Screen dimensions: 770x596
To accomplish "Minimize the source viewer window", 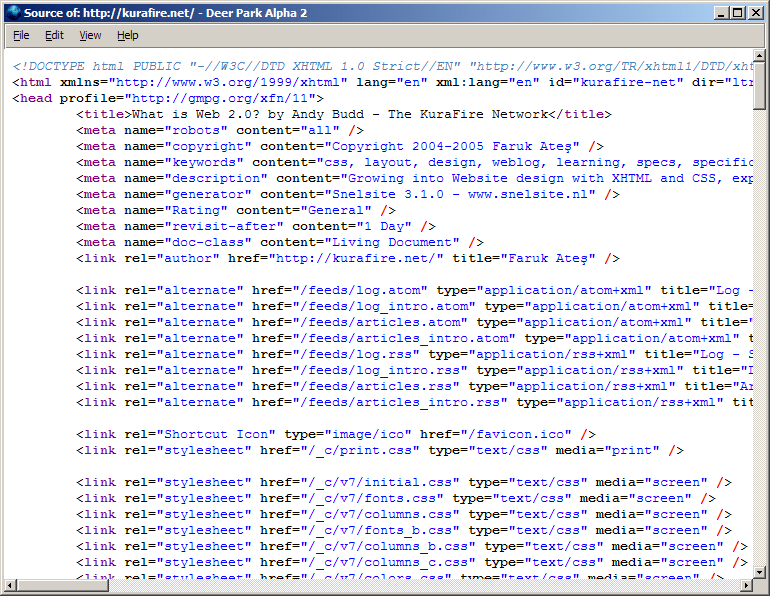I will point(721,13).
